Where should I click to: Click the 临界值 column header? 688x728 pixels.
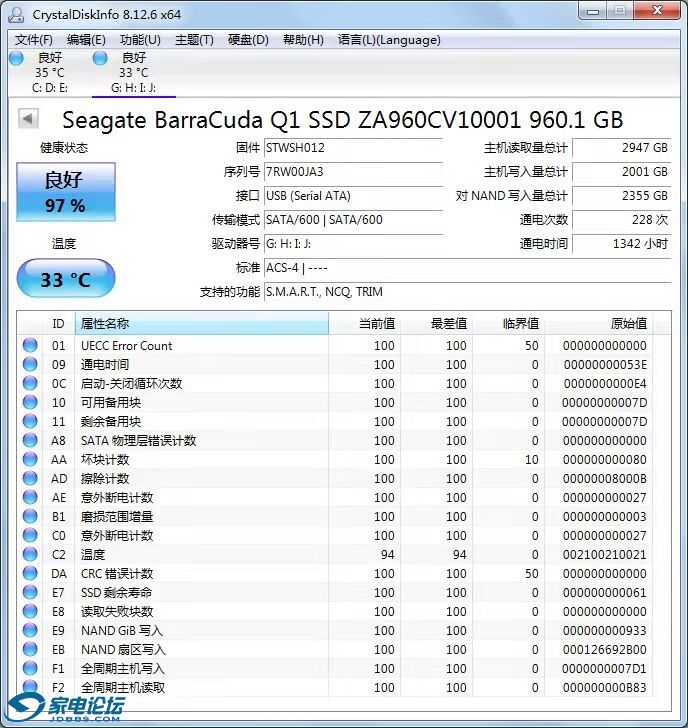pyautogui.click(x=508, y=323)
